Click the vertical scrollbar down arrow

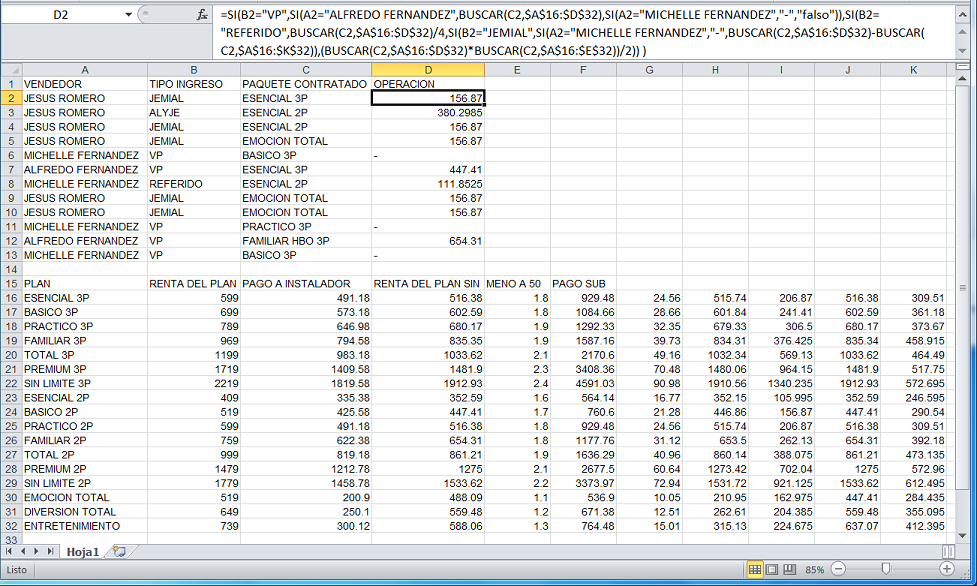click(x=962, y=535)
